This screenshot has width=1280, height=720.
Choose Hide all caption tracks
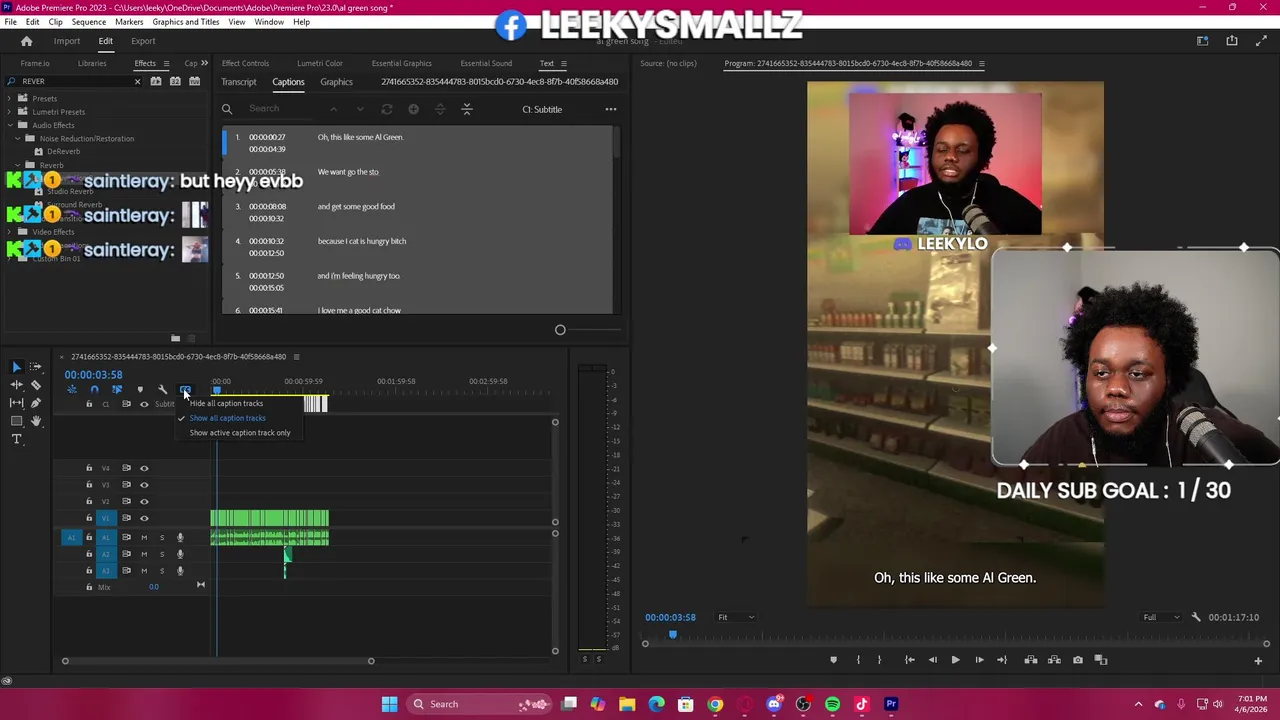[226, 403]
